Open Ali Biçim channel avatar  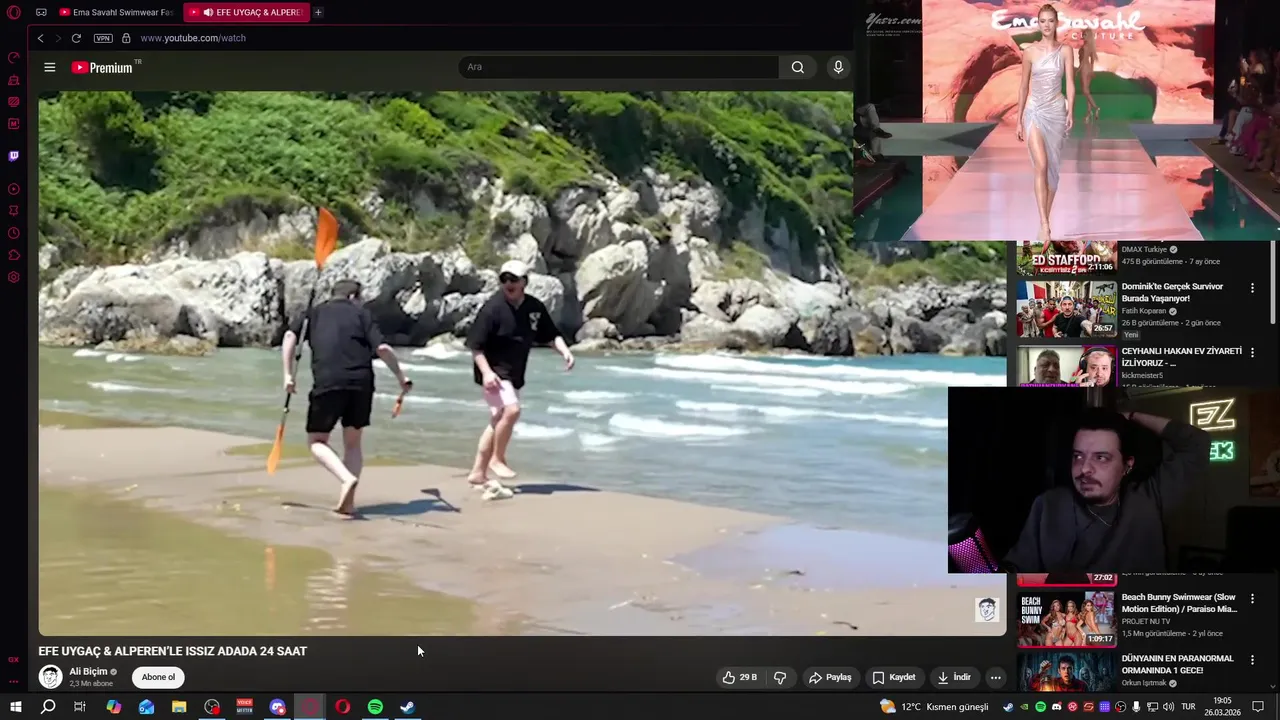(x=50, y=677)
